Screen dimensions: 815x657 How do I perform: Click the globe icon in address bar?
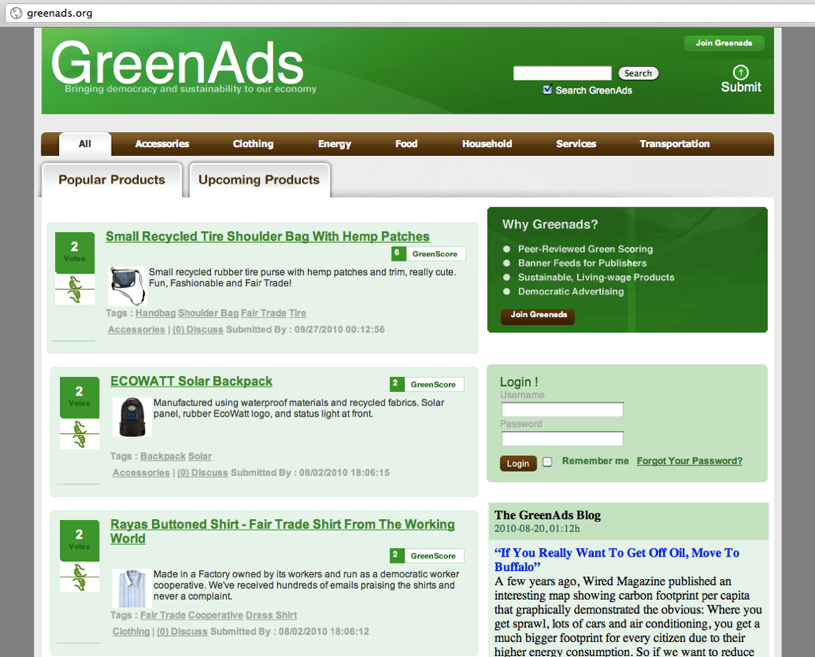(15, 13)
